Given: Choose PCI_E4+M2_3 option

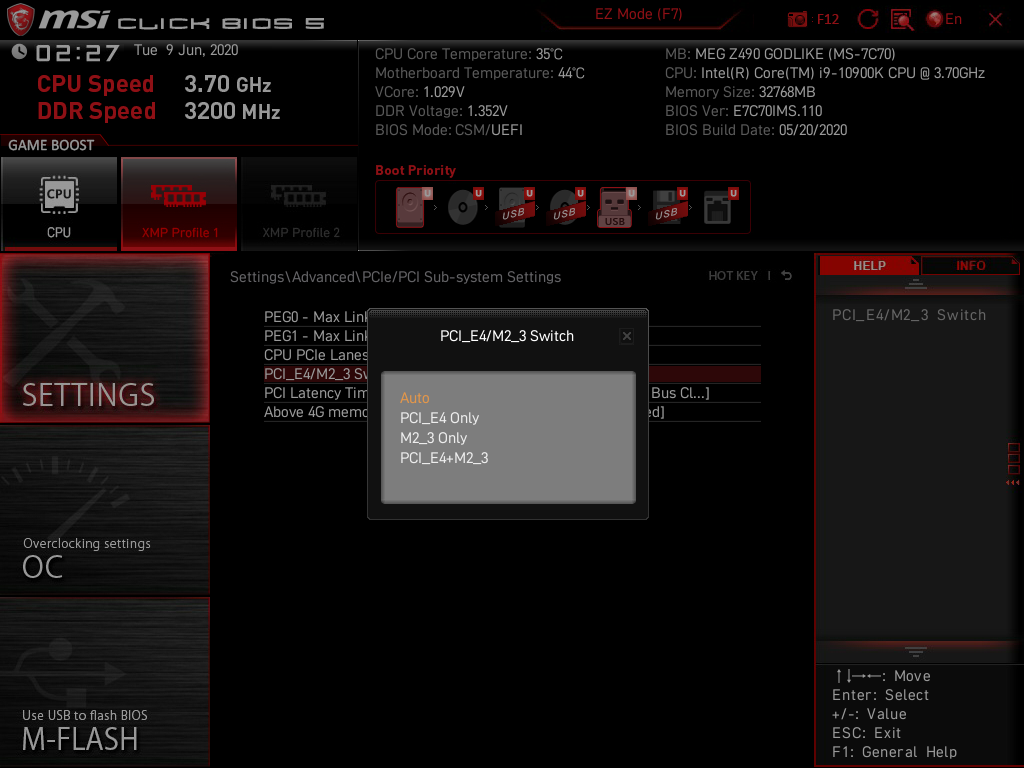Looking at the screenshot, I should tap(444, 458).
